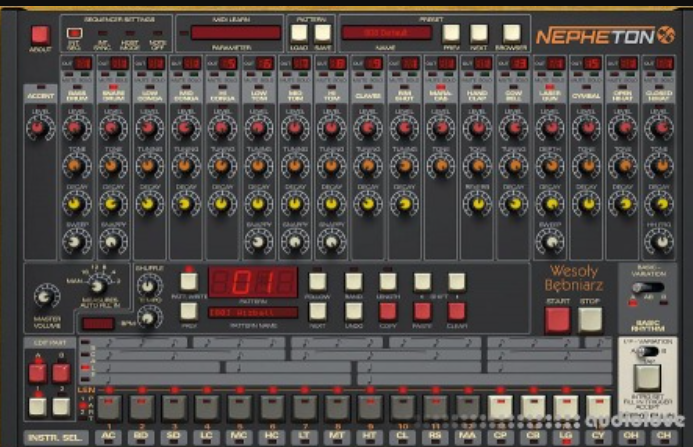This screenshot has width=693, height=447.
Task: Click the Pattern LOAD button
Action: 299,33
